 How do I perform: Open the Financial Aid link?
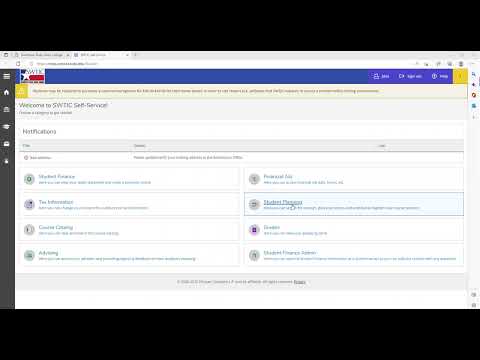click(278, 176)
